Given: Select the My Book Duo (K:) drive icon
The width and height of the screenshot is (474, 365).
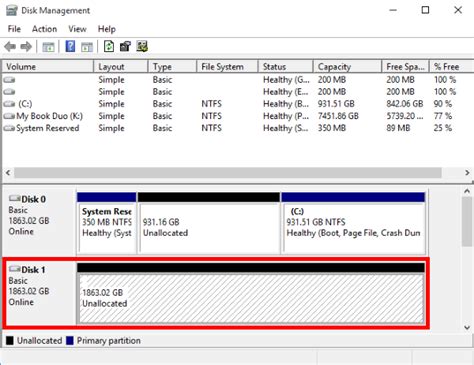Looking at the screenshot, I should [9, 116].
